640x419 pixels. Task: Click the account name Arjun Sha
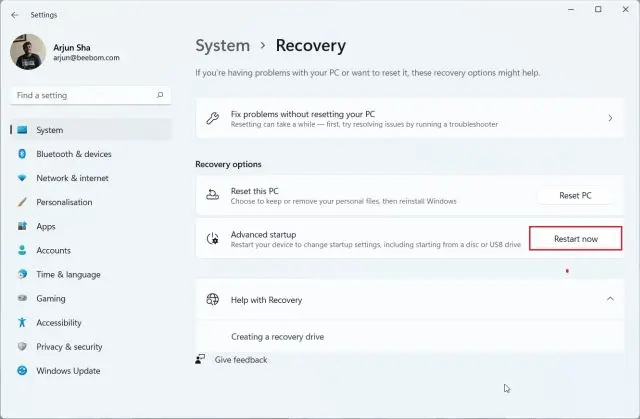72,47
